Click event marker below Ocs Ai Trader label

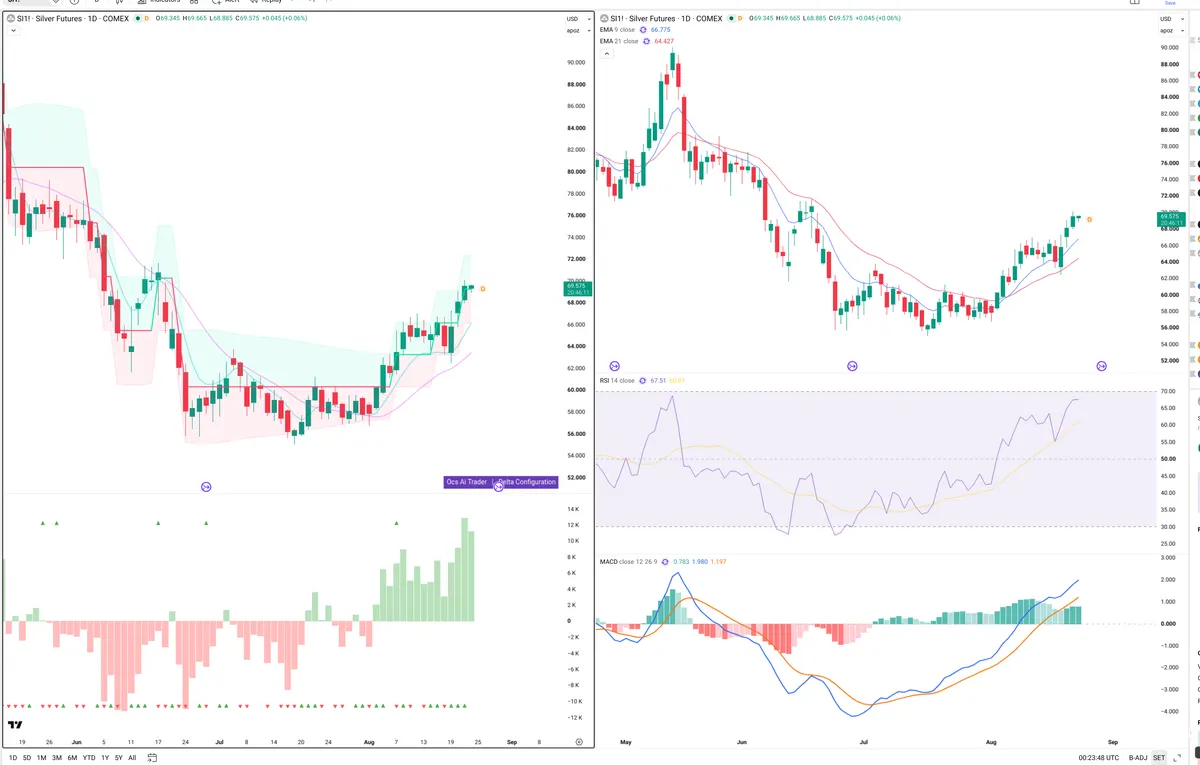tap(499, 487)
